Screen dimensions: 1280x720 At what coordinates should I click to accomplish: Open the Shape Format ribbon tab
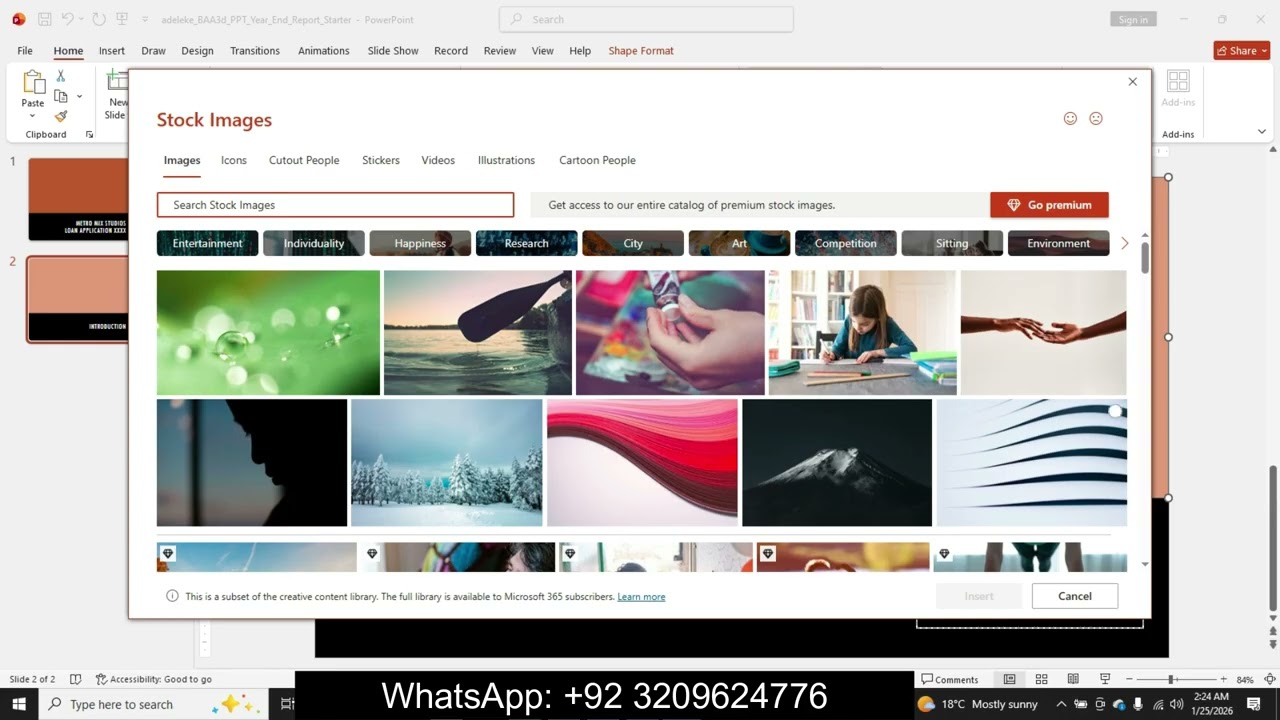pos(641,50)
